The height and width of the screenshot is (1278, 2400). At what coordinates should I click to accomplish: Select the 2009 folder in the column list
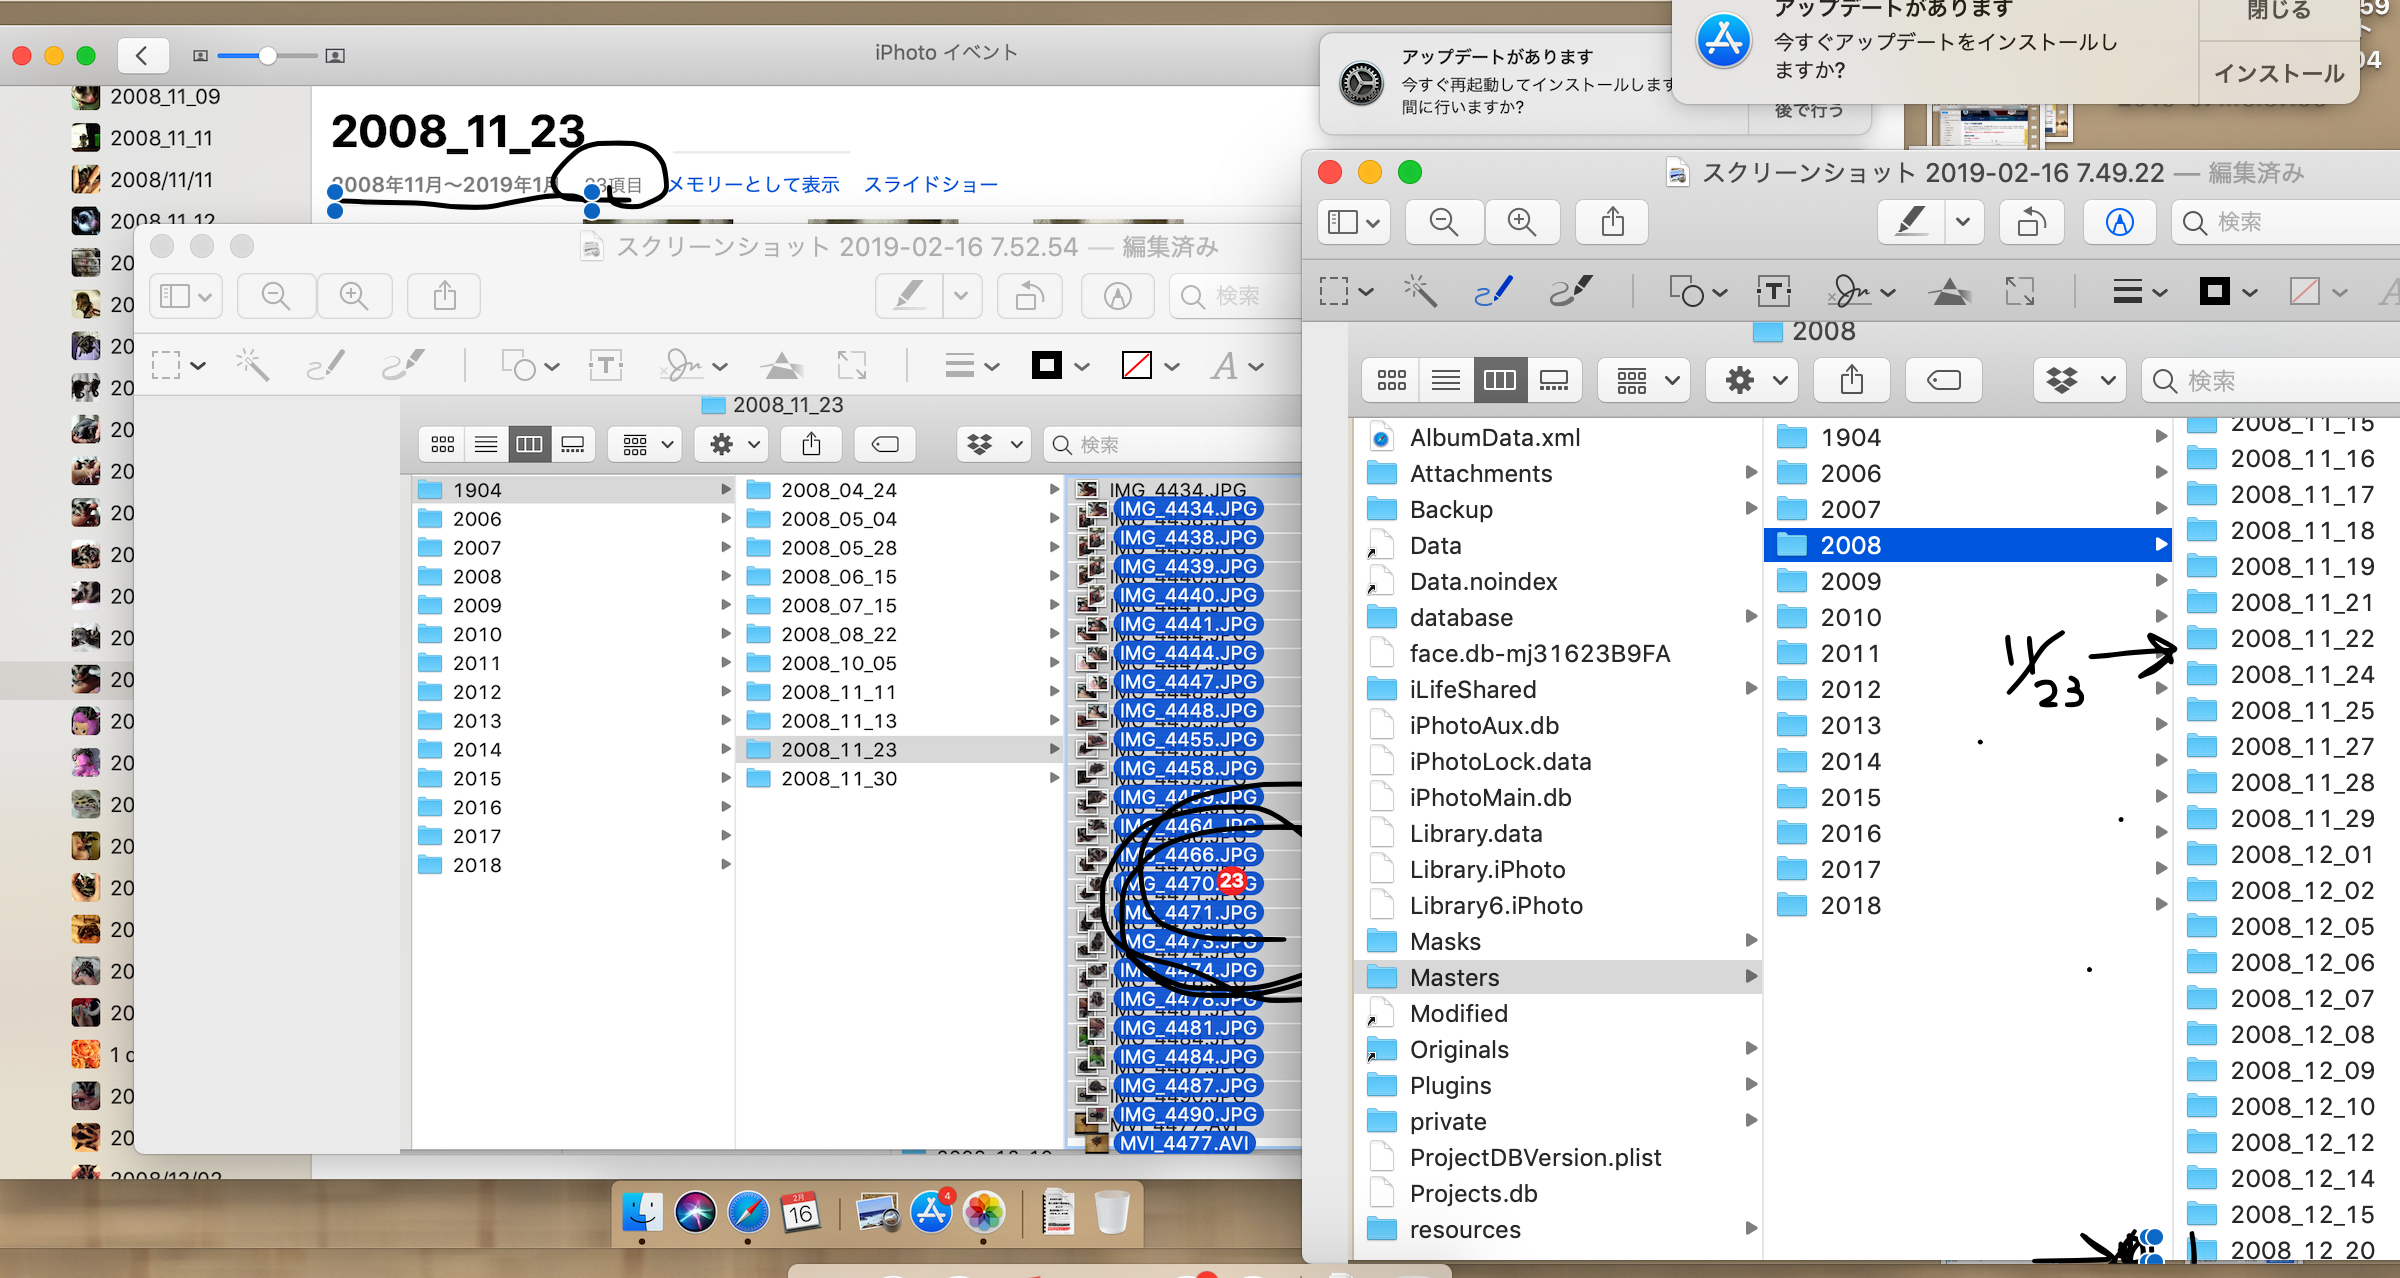click(1850, 581)
